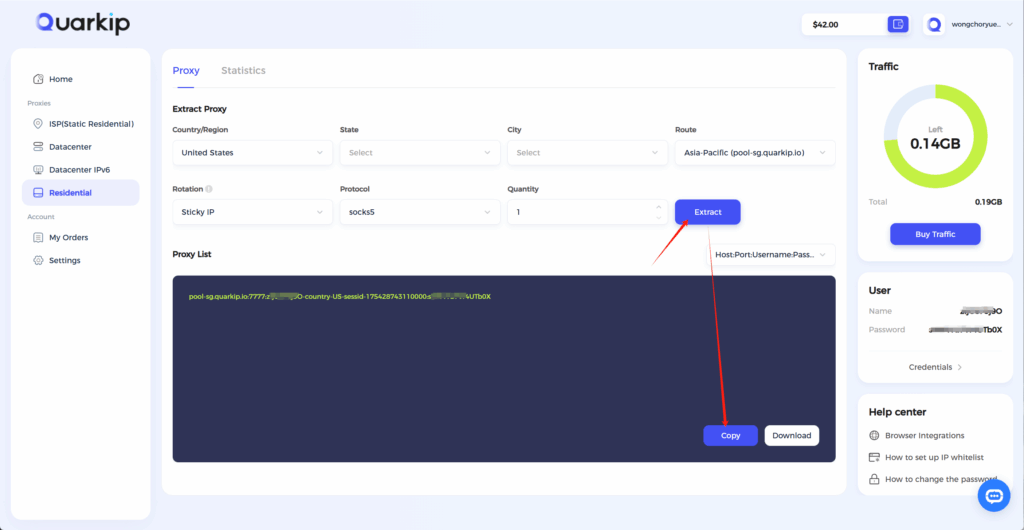Open the Rotation Sticky IP dropdown
The height and width of the screenshot is (530, 1024).
coord(252,212)
